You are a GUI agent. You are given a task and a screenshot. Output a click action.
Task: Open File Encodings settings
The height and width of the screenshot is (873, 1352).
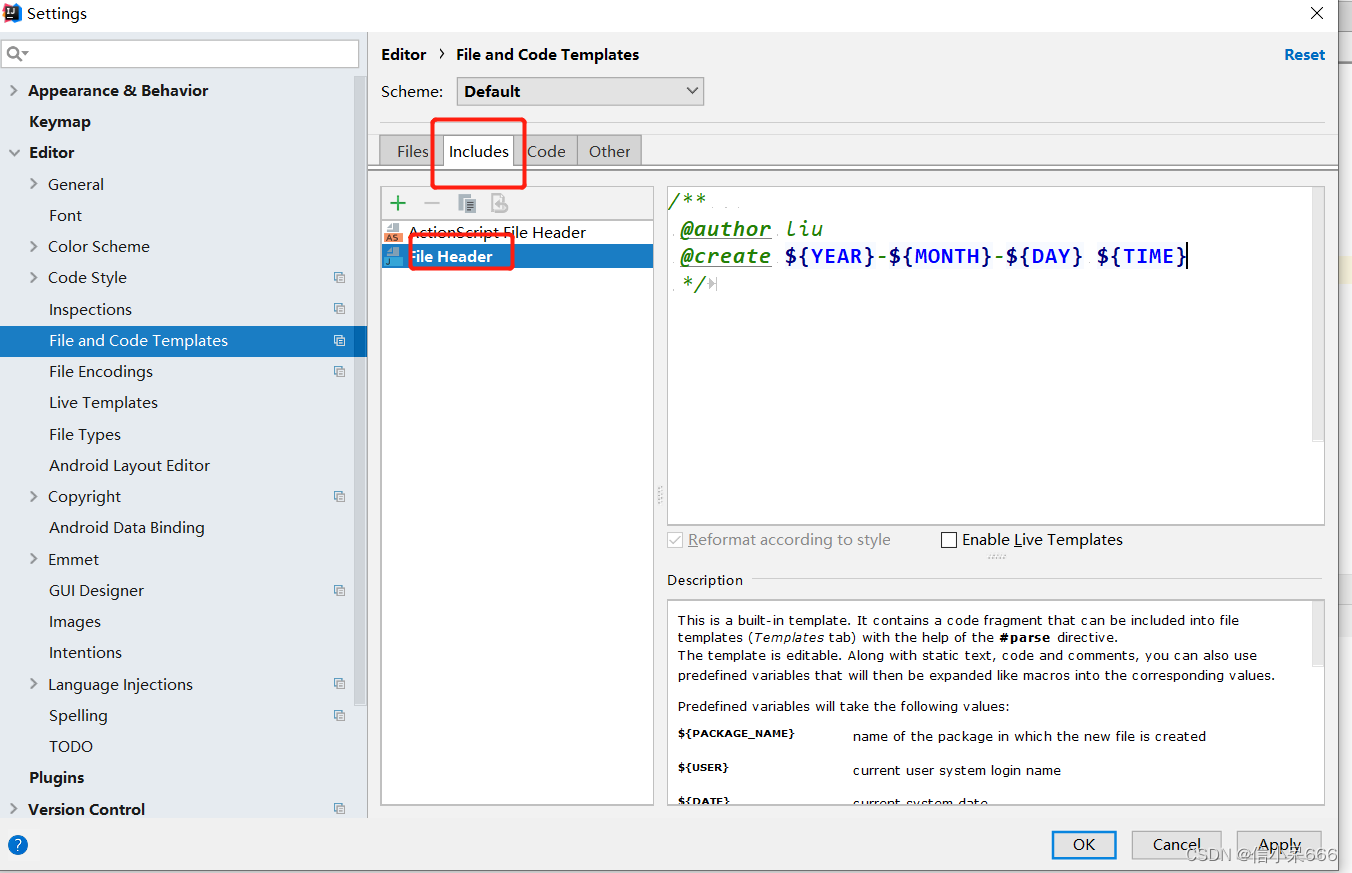coord(101,371)
